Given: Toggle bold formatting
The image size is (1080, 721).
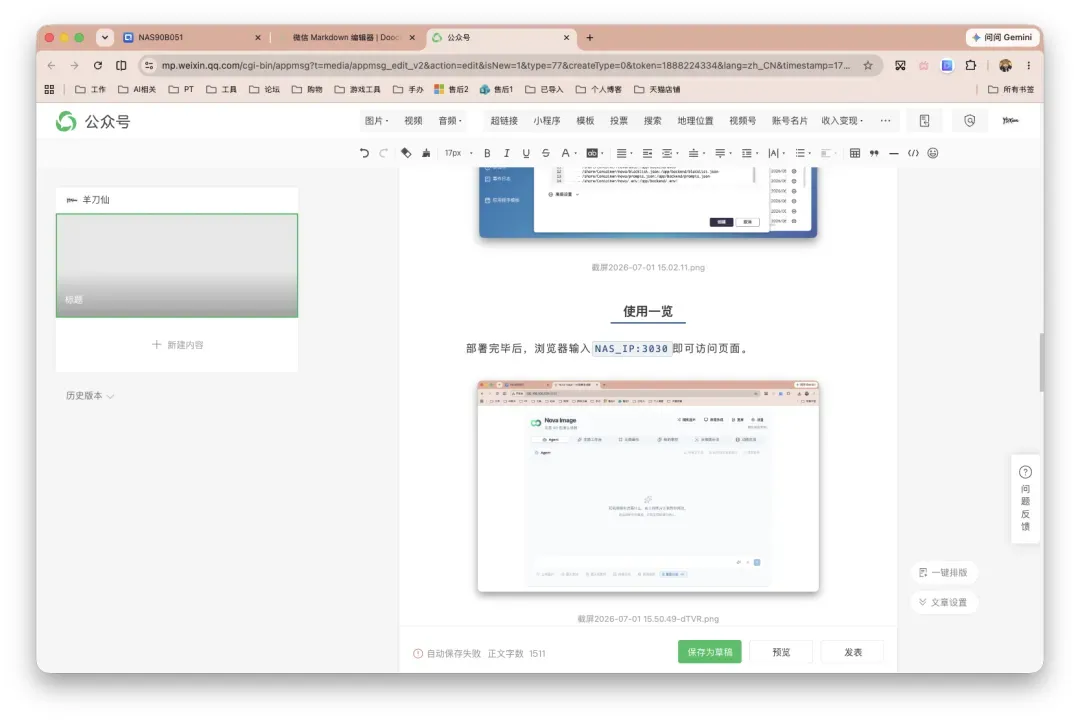Looking at the screenshot, I should [487, 154].
